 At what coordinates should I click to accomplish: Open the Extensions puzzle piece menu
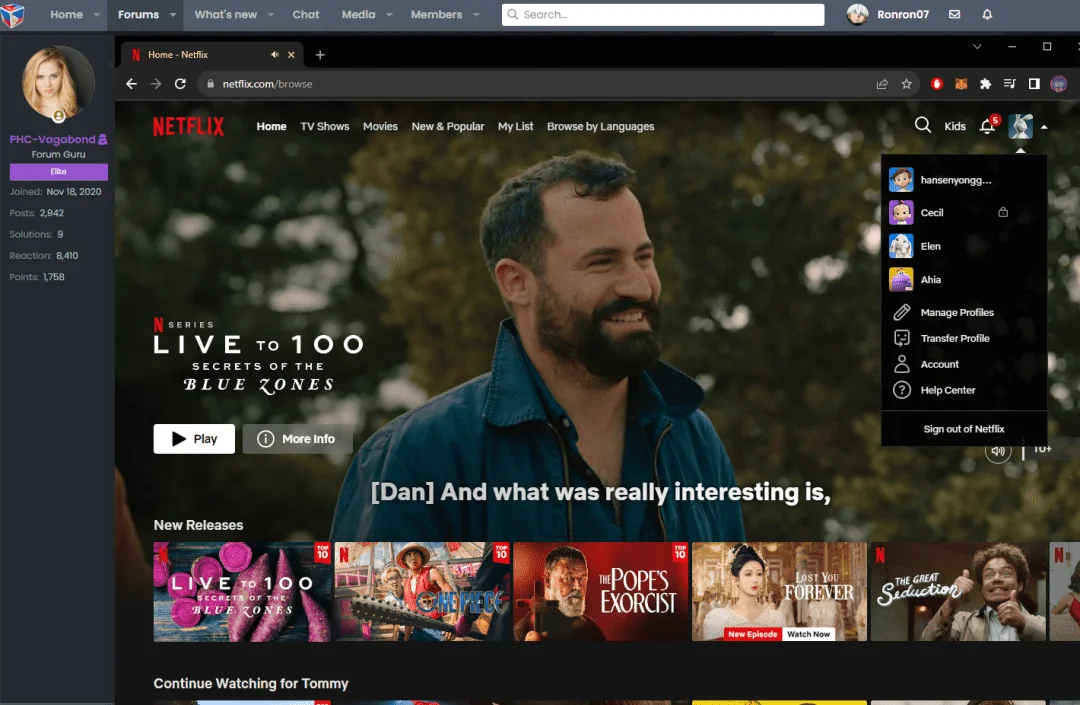[x=986, y=84]
